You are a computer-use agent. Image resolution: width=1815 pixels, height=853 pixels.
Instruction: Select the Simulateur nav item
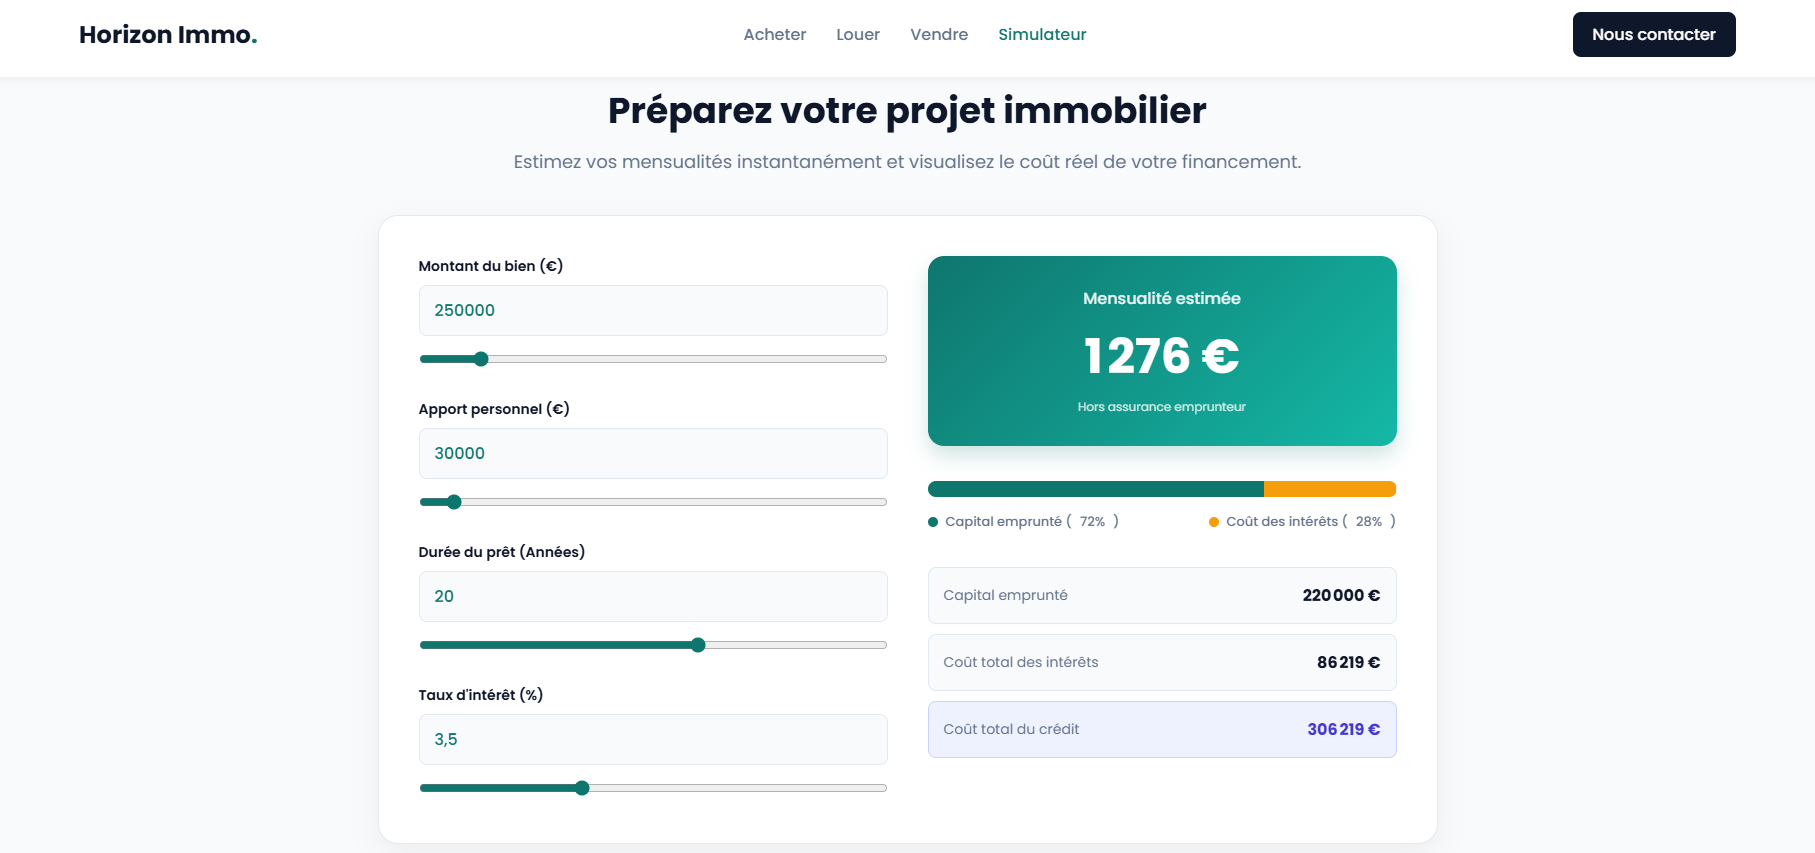pos(1042,35)
